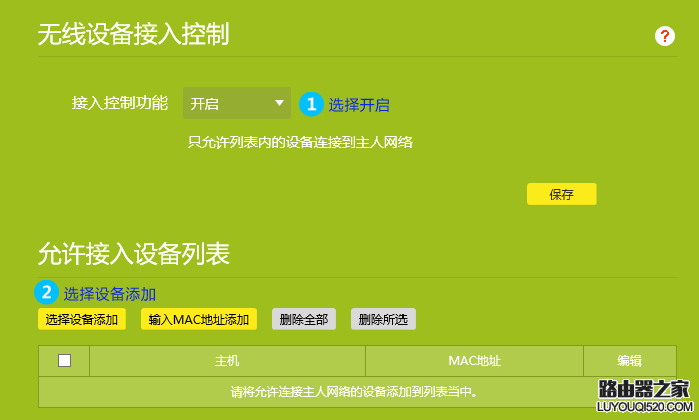Click the yellow 选择设备添加 button
The image size is (699, 420).
pos(82,319)
